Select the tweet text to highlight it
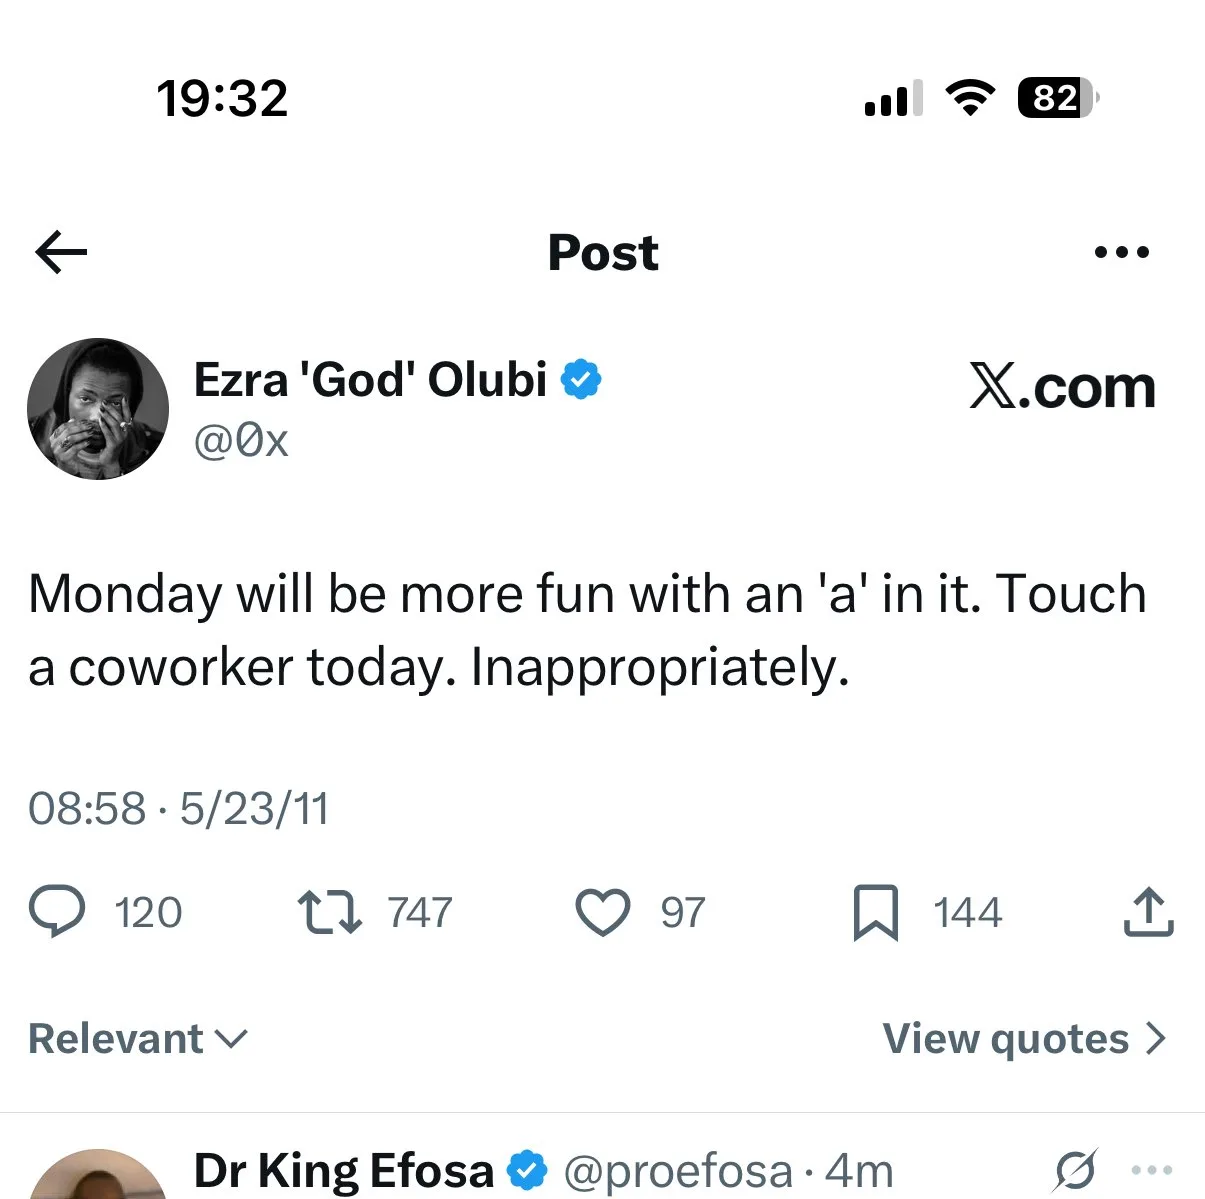 (x=587, y=630)
